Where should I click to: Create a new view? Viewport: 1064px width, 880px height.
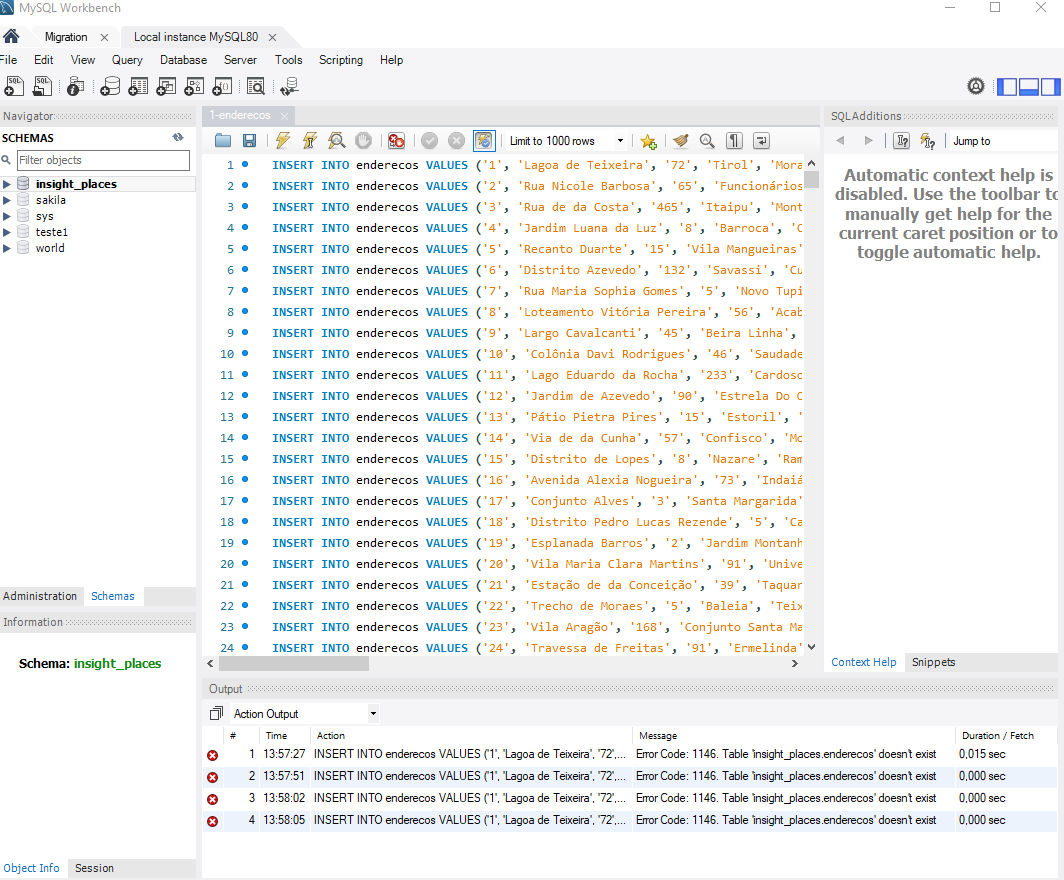(x=166, y=86)
